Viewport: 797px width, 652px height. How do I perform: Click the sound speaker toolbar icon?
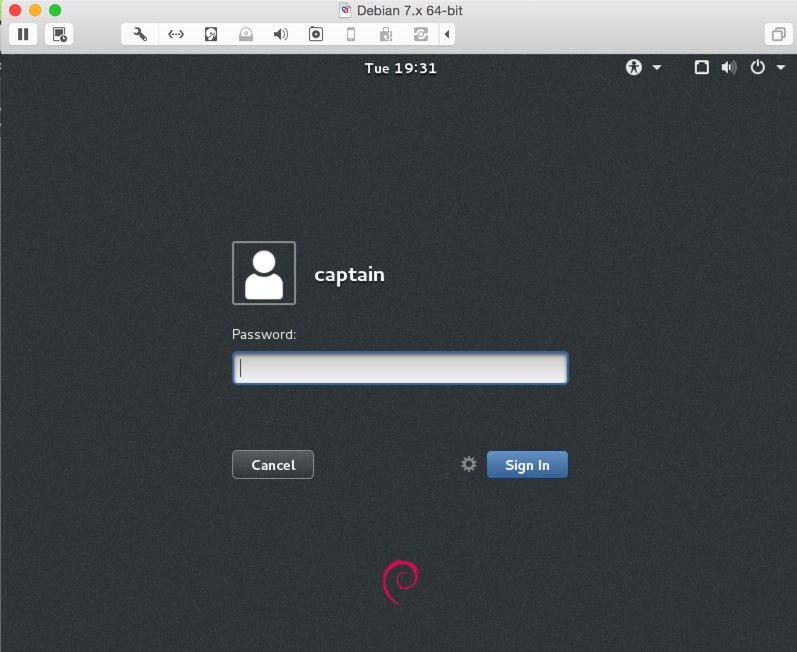point(281,34)
